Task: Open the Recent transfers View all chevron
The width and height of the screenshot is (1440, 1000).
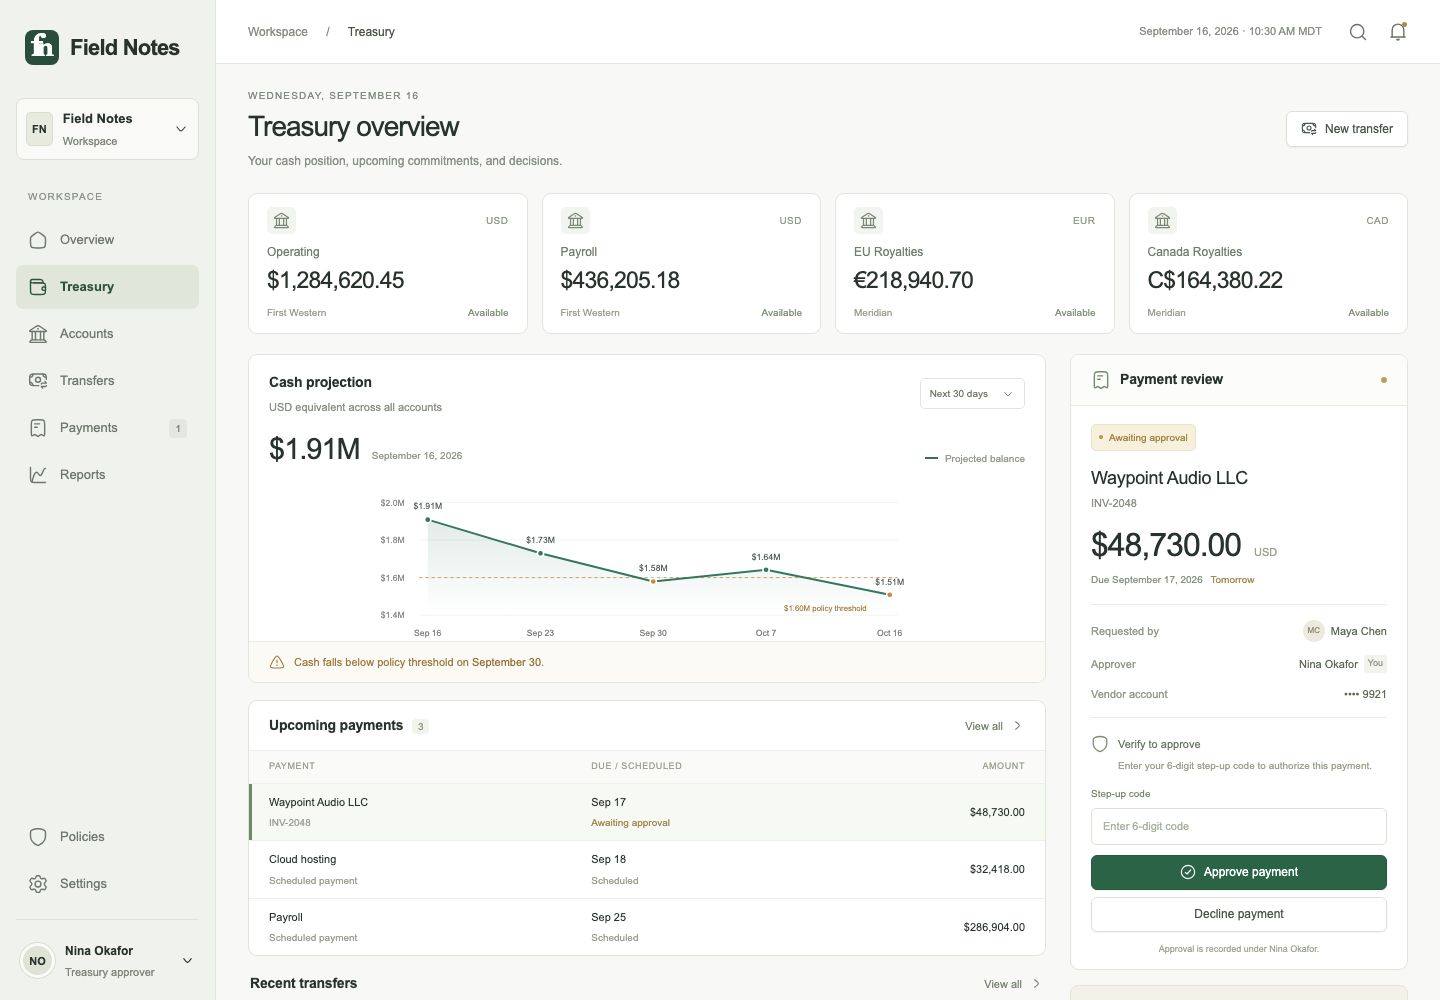Action: pyautogui.click(x=1037, y=984)
